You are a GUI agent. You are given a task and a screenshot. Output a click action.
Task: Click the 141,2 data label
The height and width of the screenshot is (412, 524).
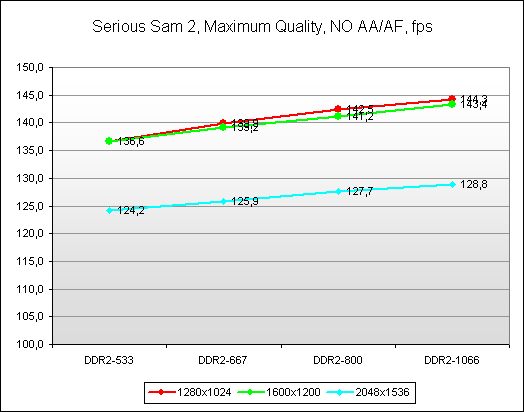click(360, 117)
